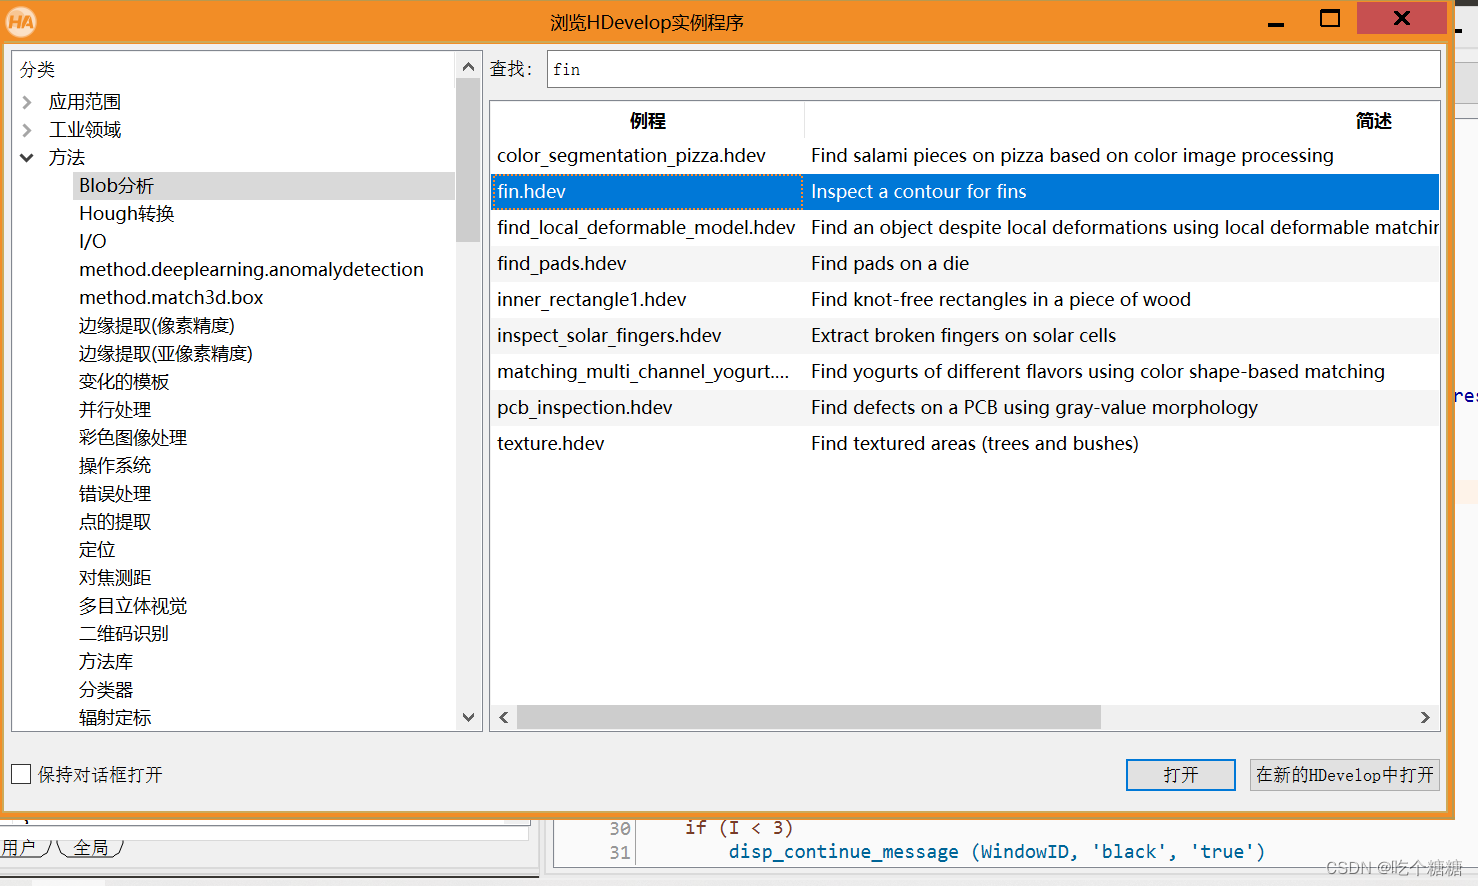1478x886 pixels.
Task: Select 并行处理 category
Action: tap(115, 410)
